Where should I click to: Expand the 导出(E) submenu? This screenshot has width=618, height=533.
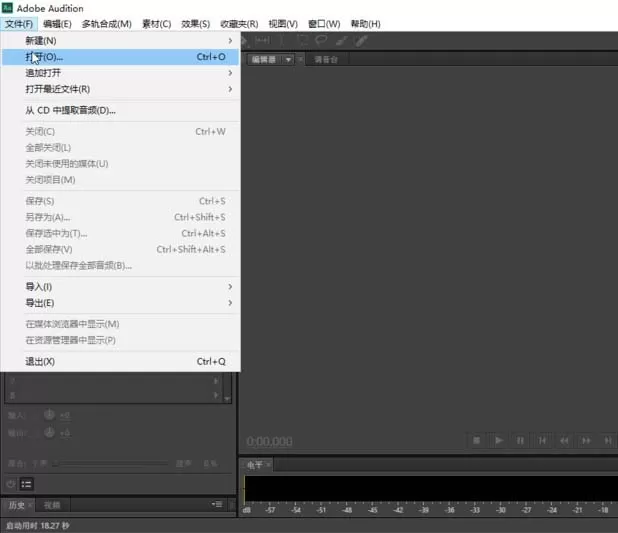[120, 303]
